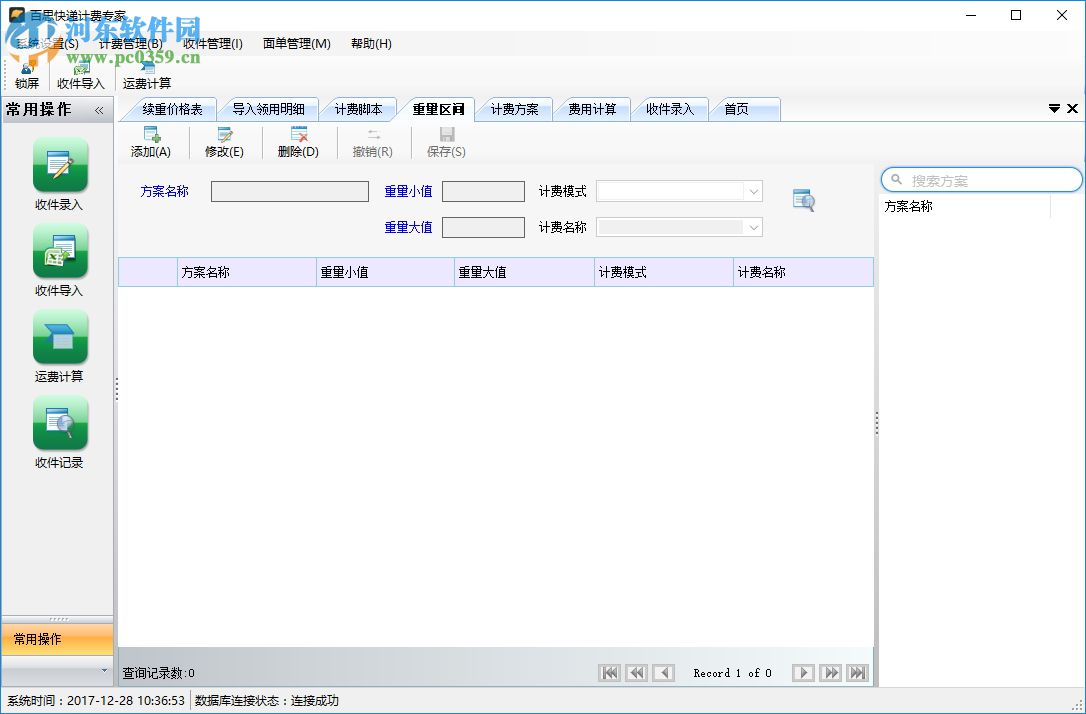Screen dimensions: 1086x714
Task: Open the 计费模式 dropdown list
Action: pos(753,191)
